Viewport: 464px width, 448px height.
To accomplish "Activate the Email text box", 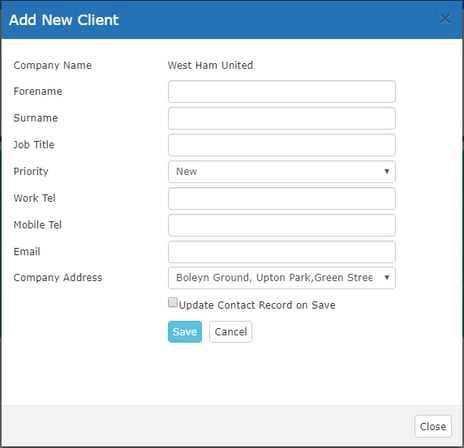I will [x=282, y=252].
